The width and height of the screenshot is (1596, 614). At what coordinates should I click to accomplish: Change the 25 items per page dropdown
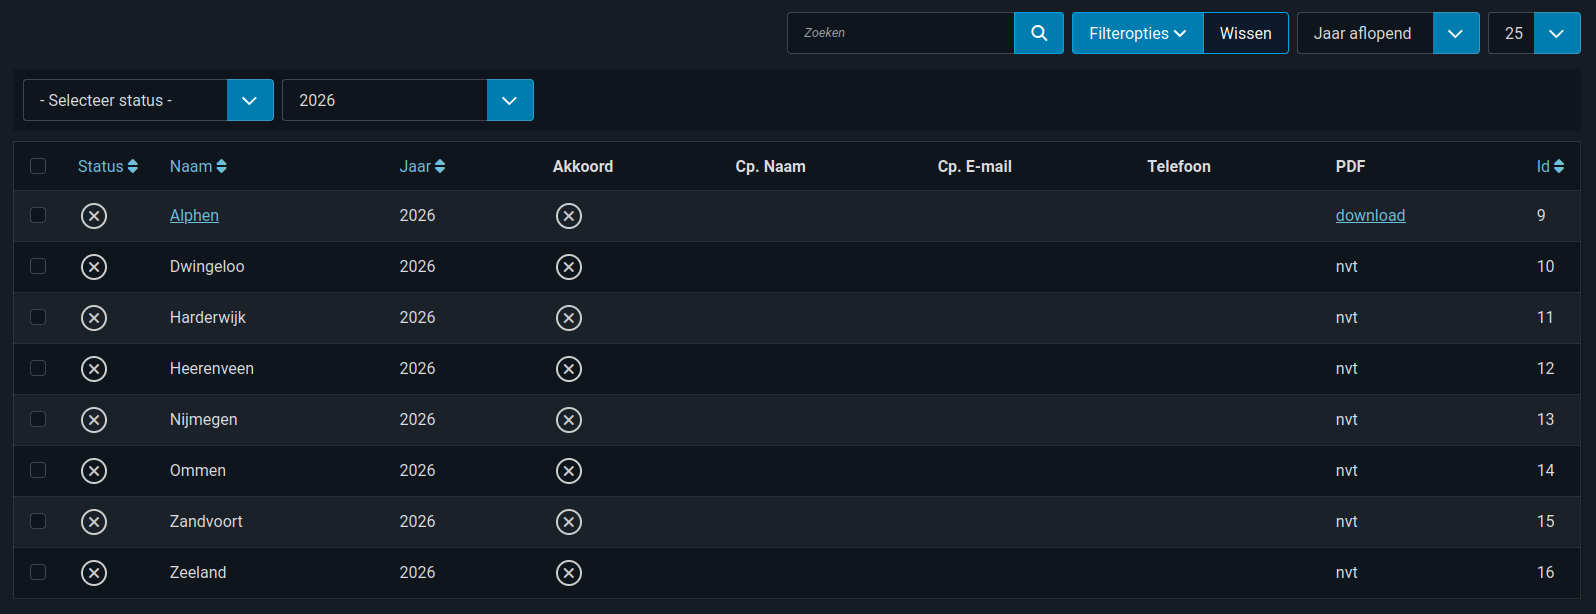point(1534,33)
